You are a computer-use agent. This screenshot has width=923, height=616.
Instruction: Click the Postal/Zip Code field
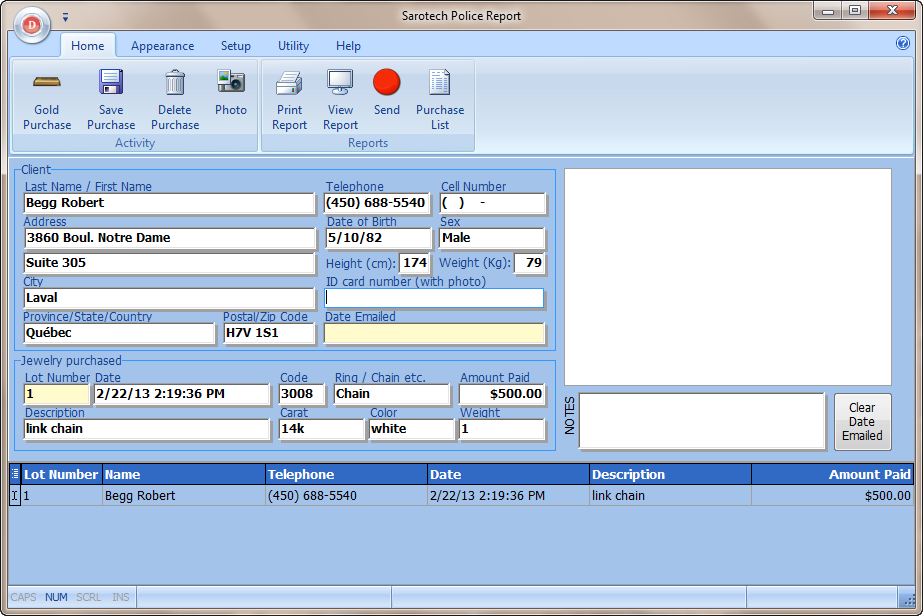[270, 333]
